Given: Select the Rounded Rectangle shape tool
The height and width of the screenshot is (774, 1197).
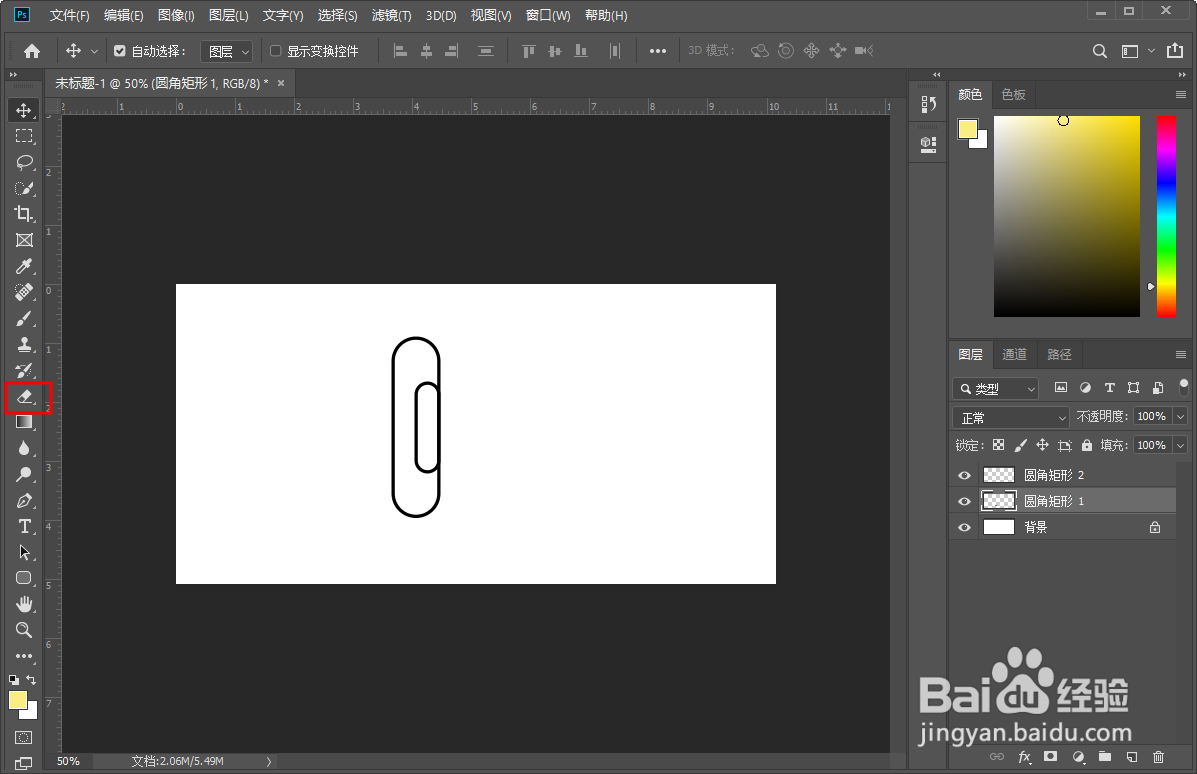Looking at the screenshot, I should pyautogui.click(x=24, y=578).
